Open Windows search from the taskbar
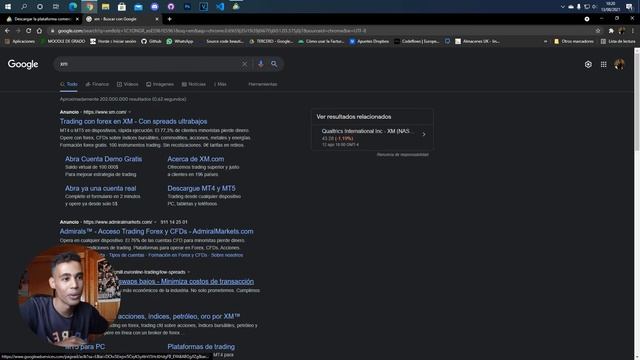The image size is (640, 360). coord(24,7)
